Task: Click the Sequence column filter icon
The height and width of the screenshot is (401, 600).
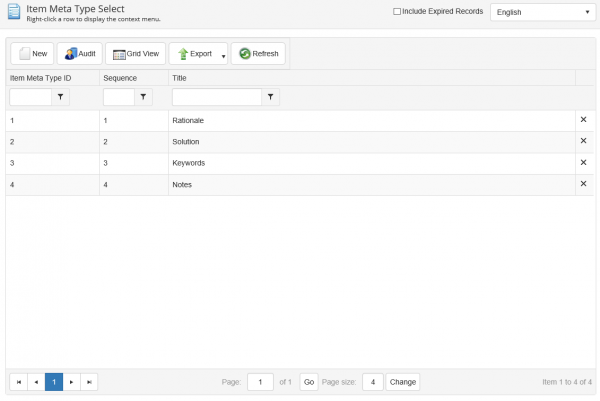Action: [x=143, y=97]
